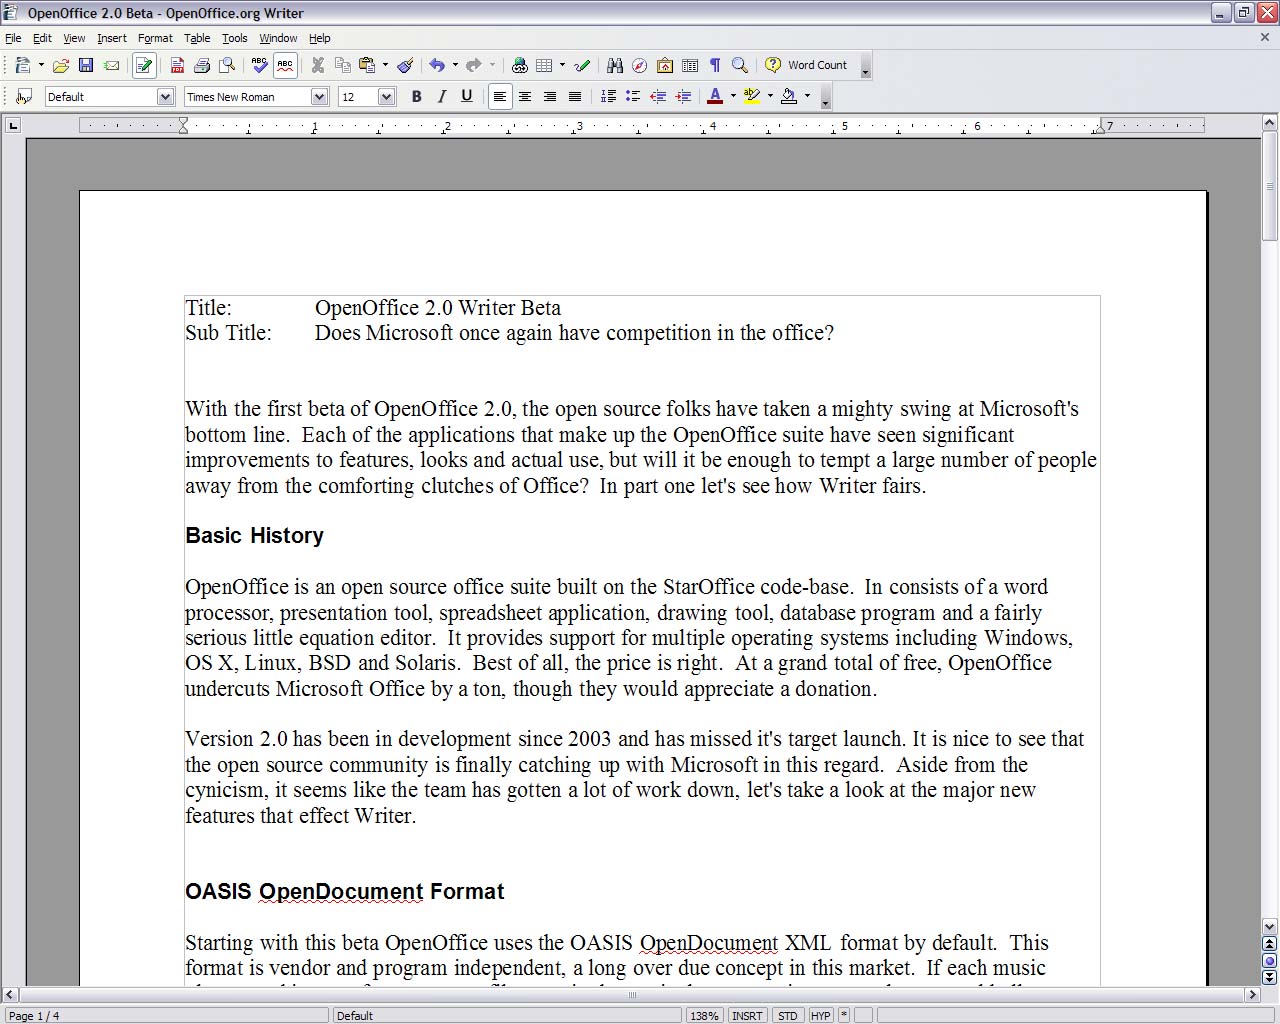Click the Paste clipboard icon
This screenshot has height=1024, width=1280.
(367, 65)
